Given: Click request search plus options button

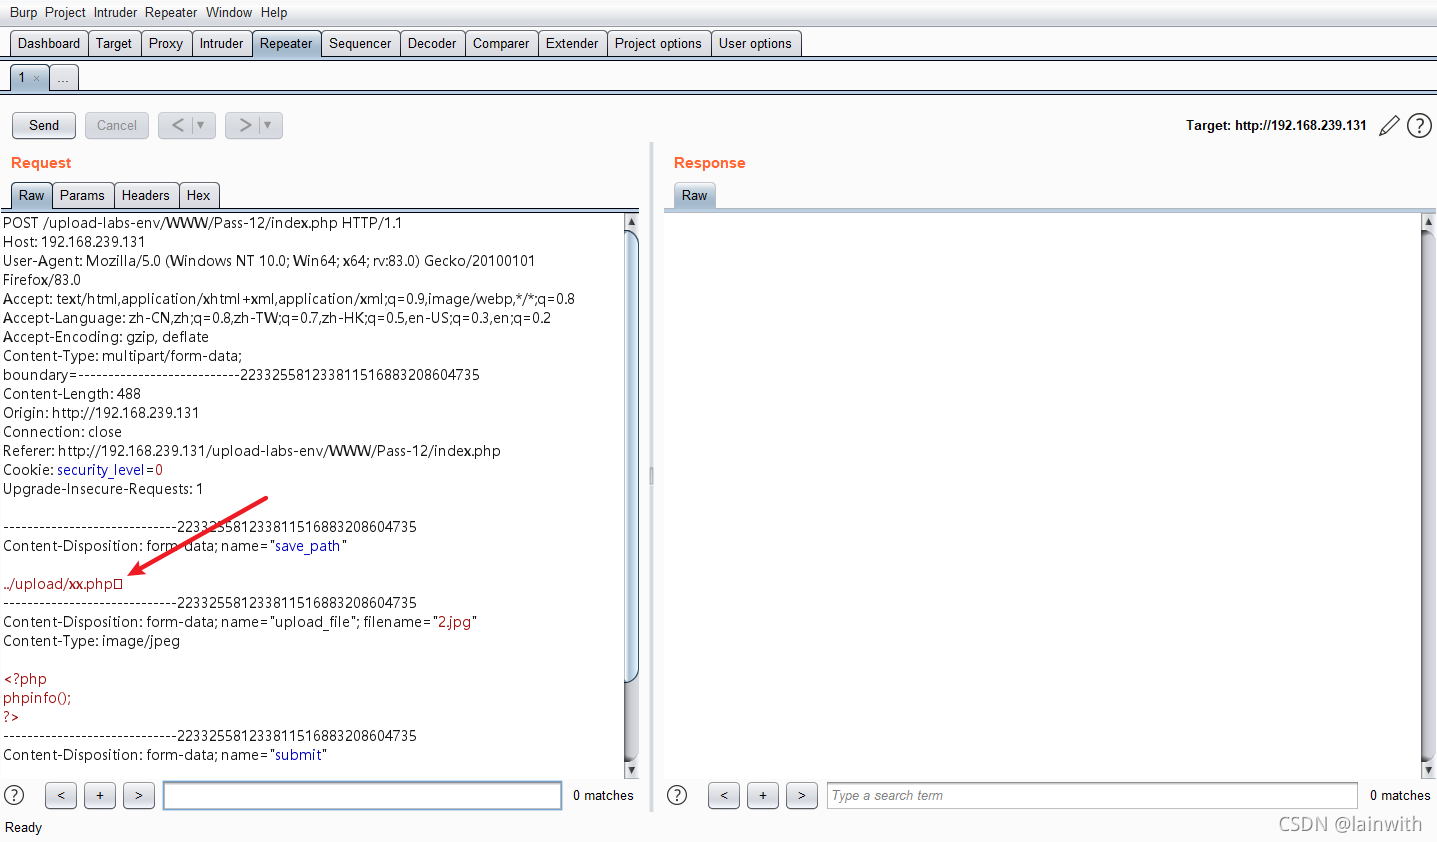Looking at the screenshot, I should 100,795.
